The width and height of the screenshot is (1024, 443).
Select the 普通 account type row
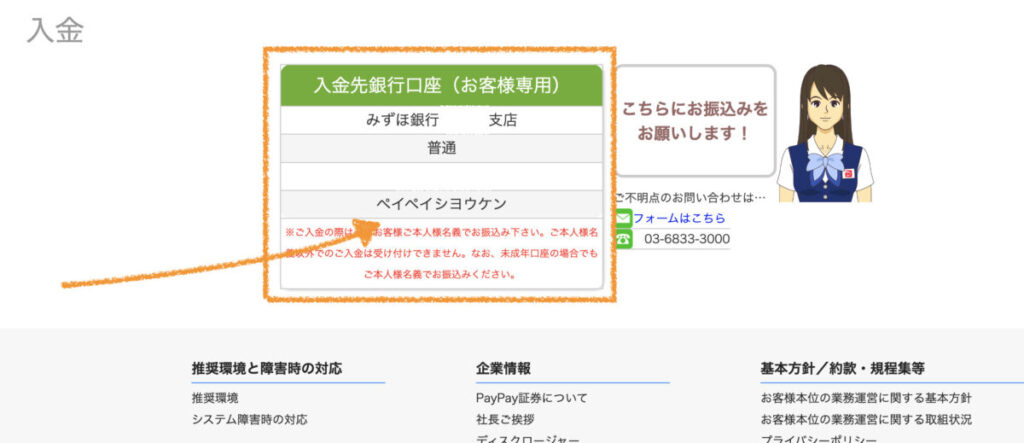point(441,148)
